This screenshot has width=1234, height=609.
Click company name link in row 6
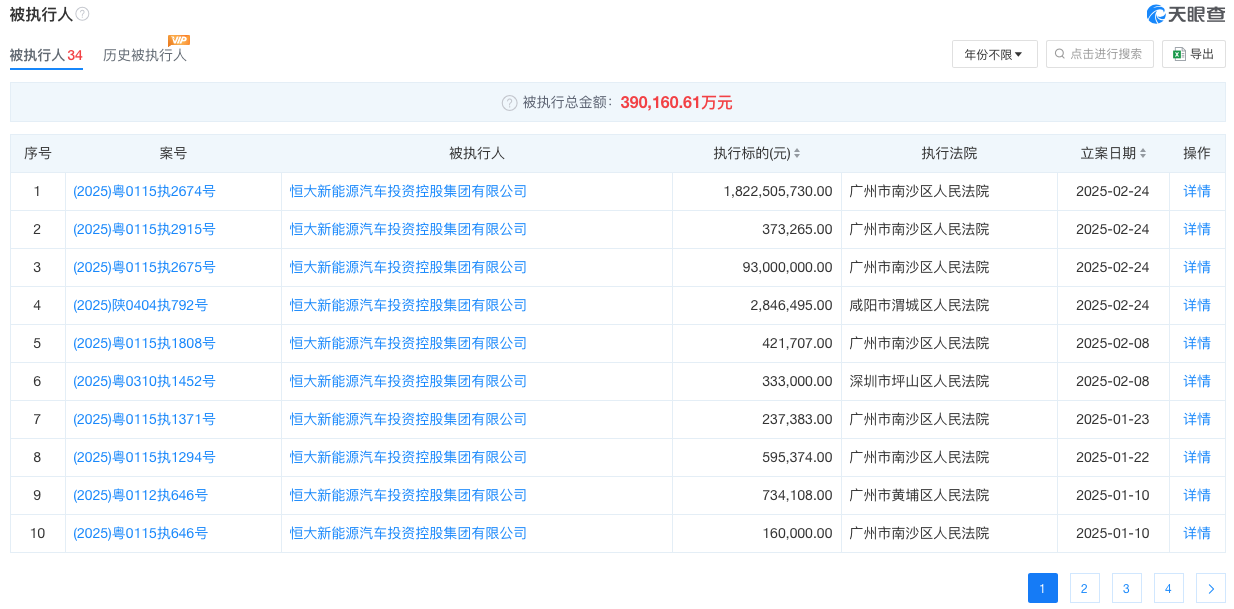tap(408, 381)
